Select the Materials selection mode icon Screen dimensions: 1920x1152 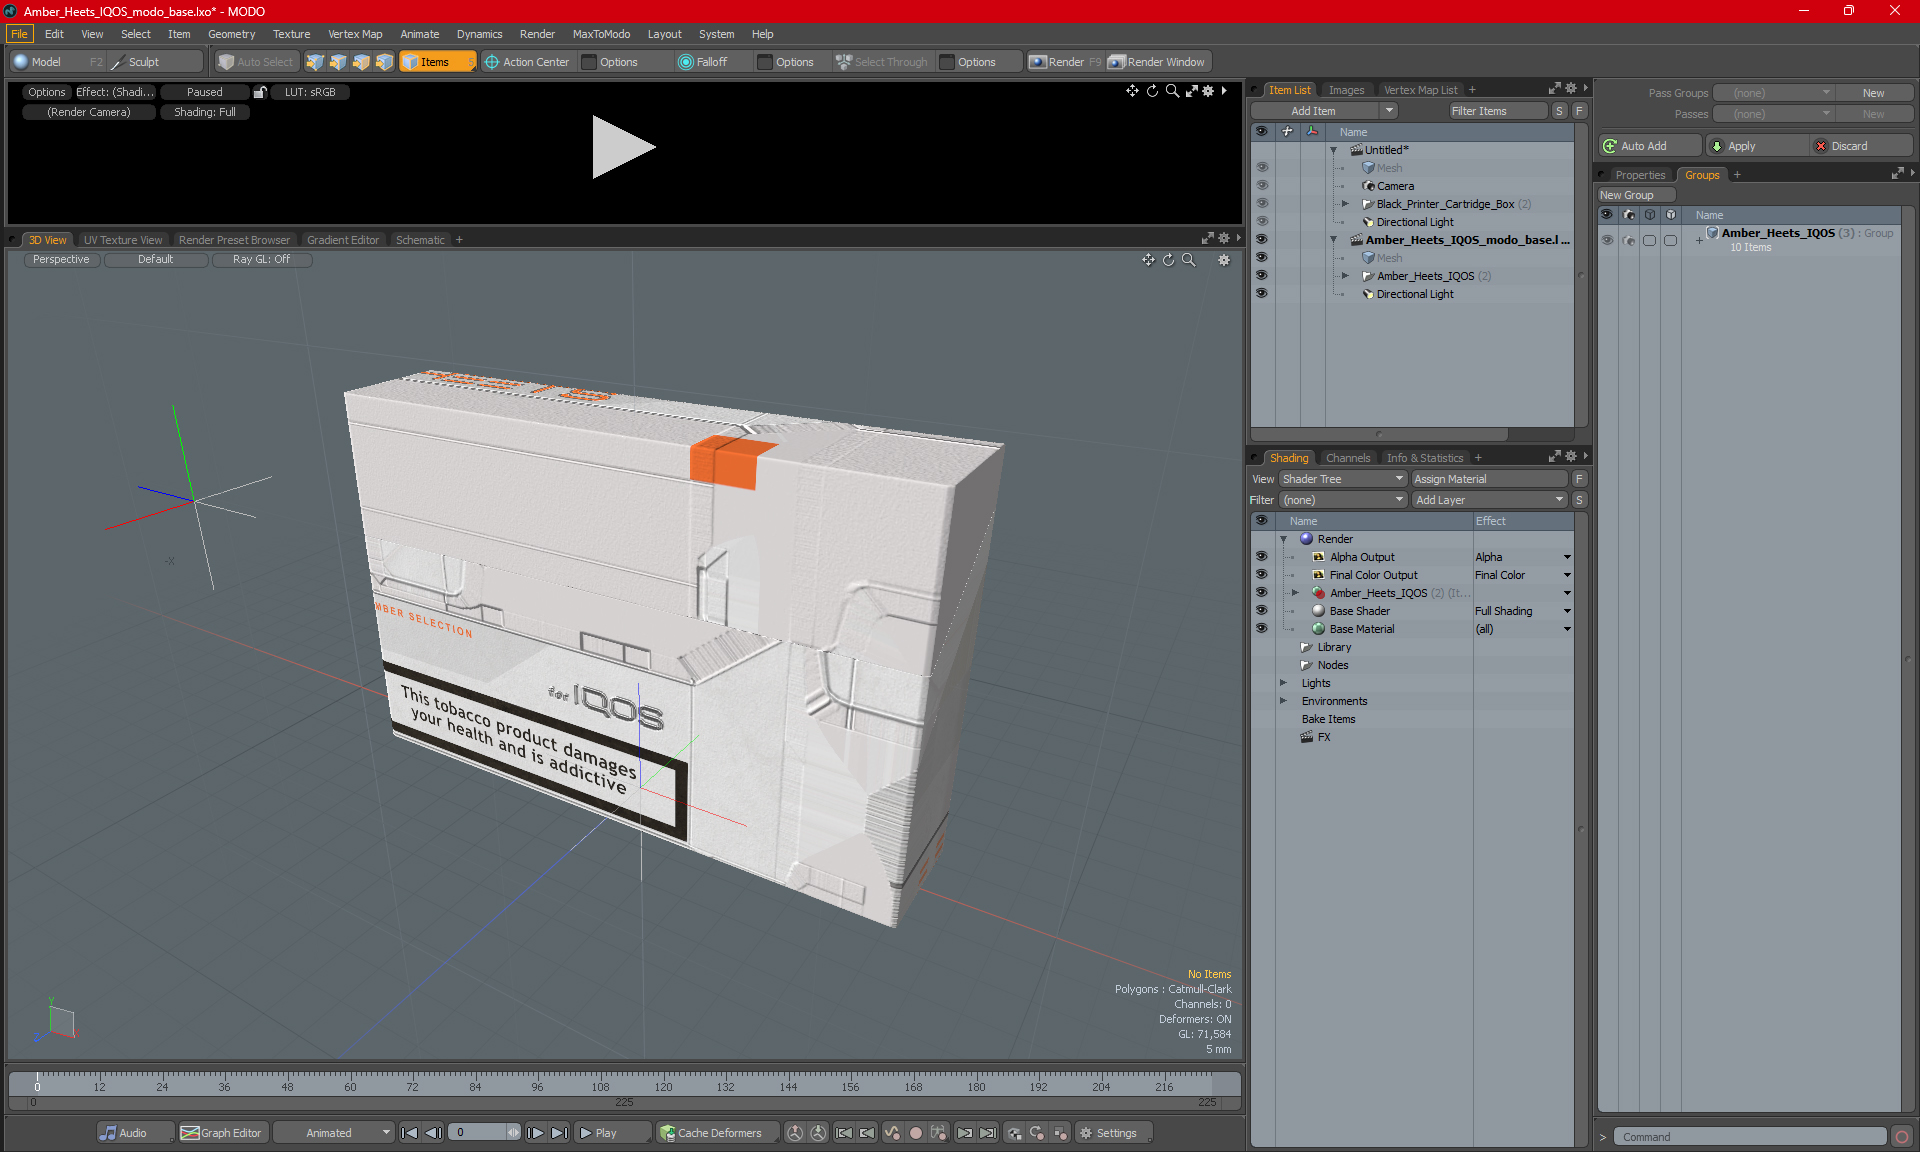pos(384,62)
